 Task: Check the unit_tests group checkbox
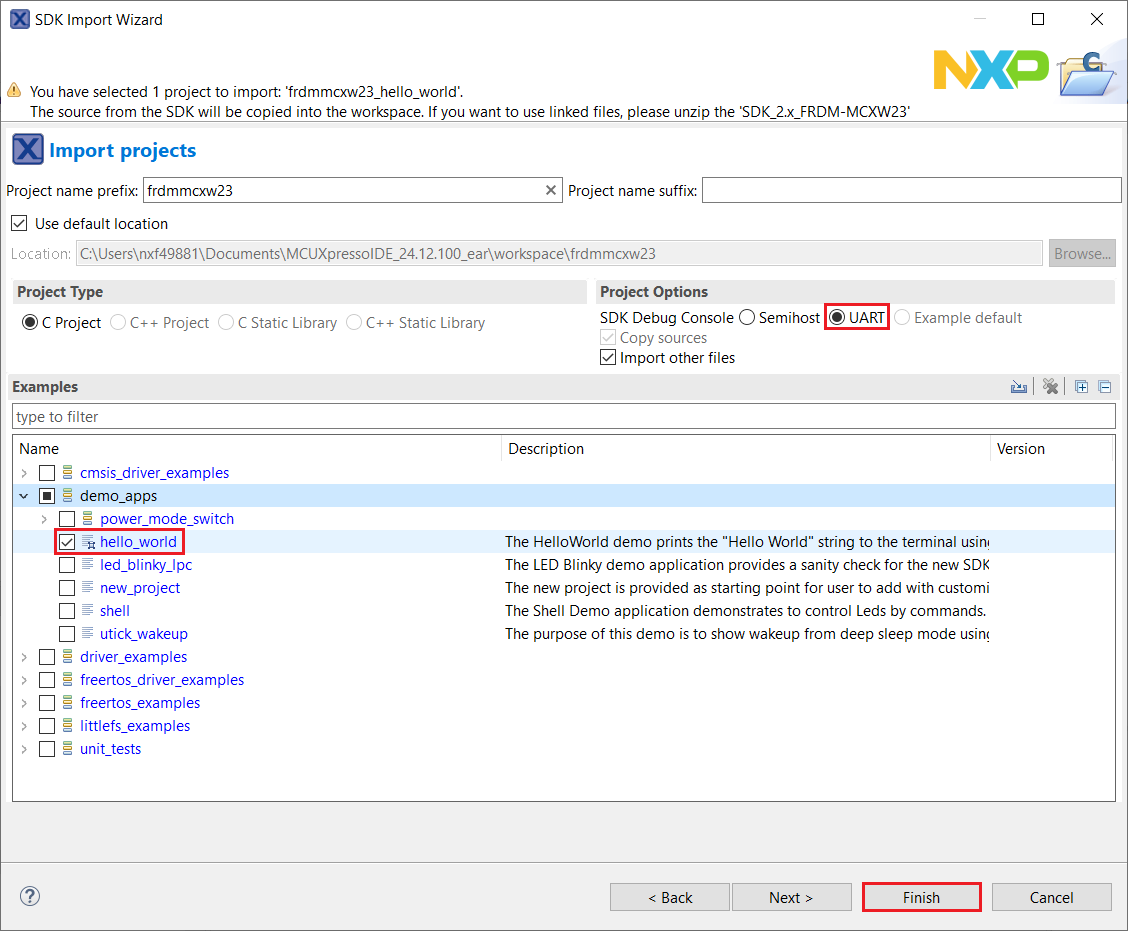pyautogui.click(x=47, y=749)
